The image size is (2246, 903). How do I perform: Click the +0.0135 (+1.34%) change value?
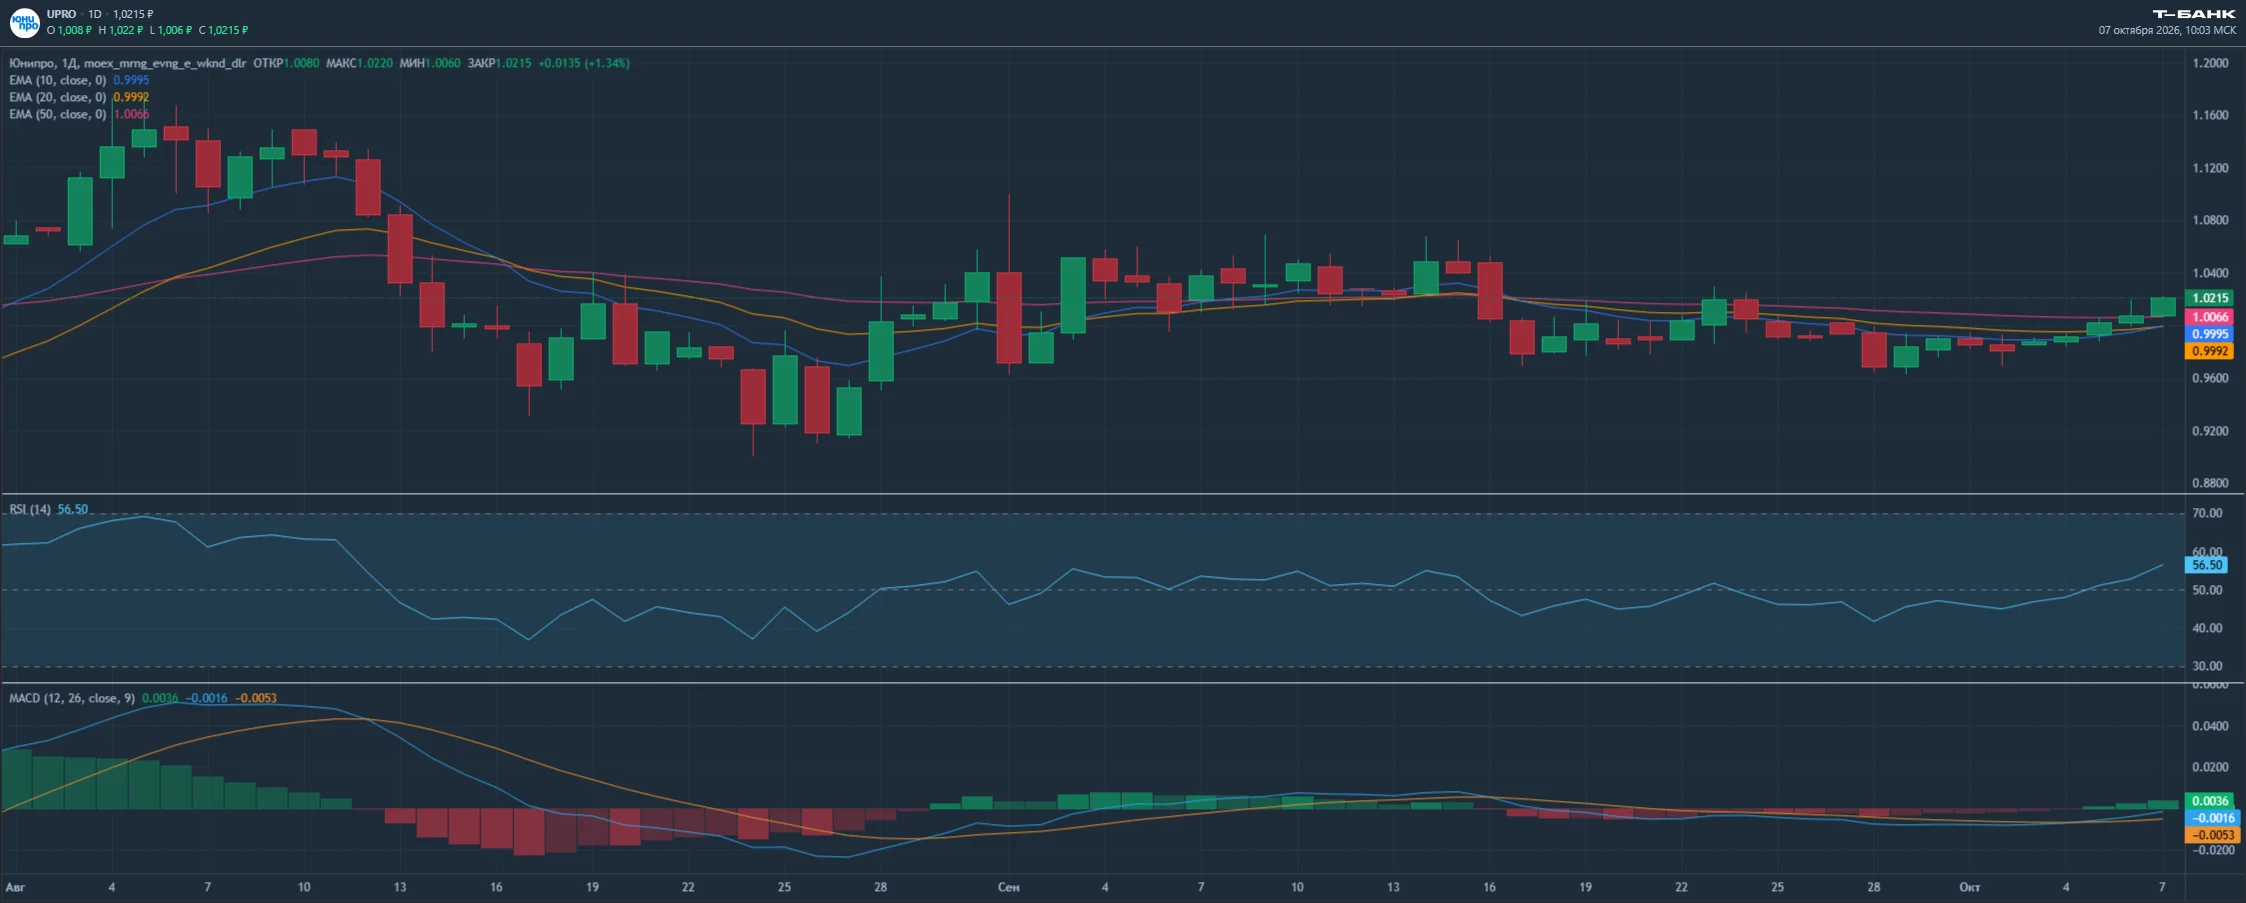point(584,63)
